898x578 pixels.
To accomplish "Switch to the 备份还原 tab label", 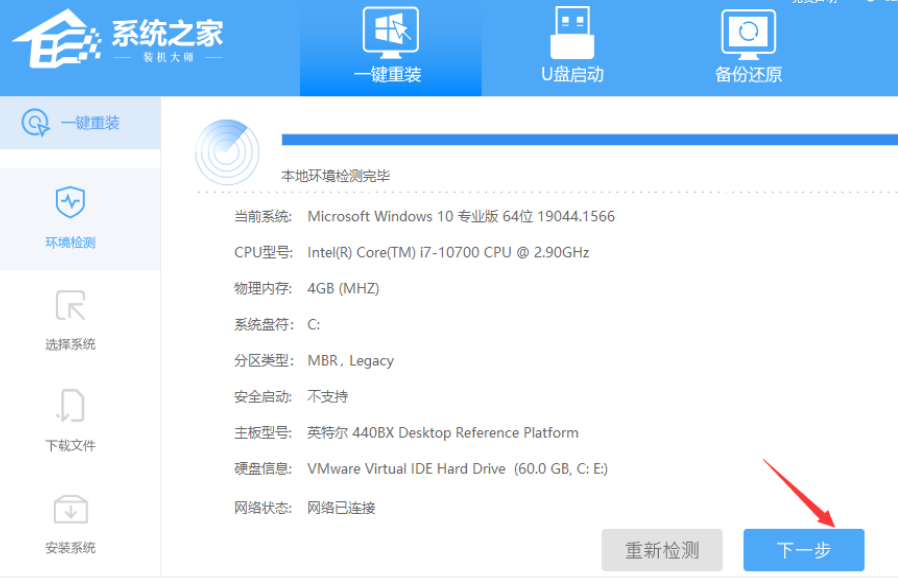I will pos(748,75).
